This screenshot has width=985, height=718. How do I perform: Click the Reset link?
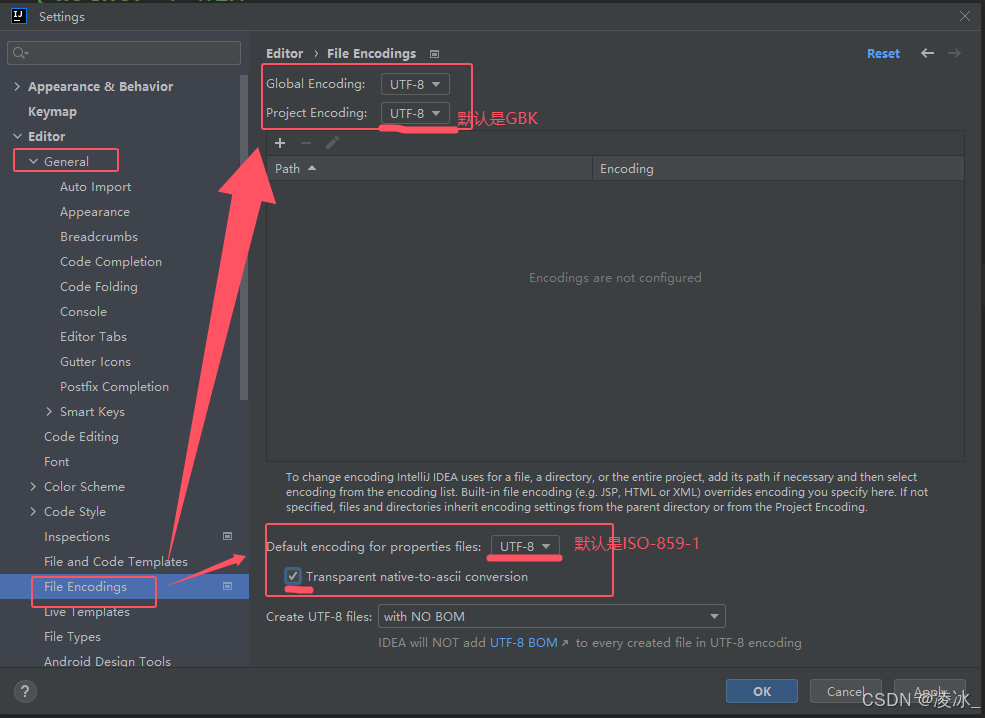point(883,53)
